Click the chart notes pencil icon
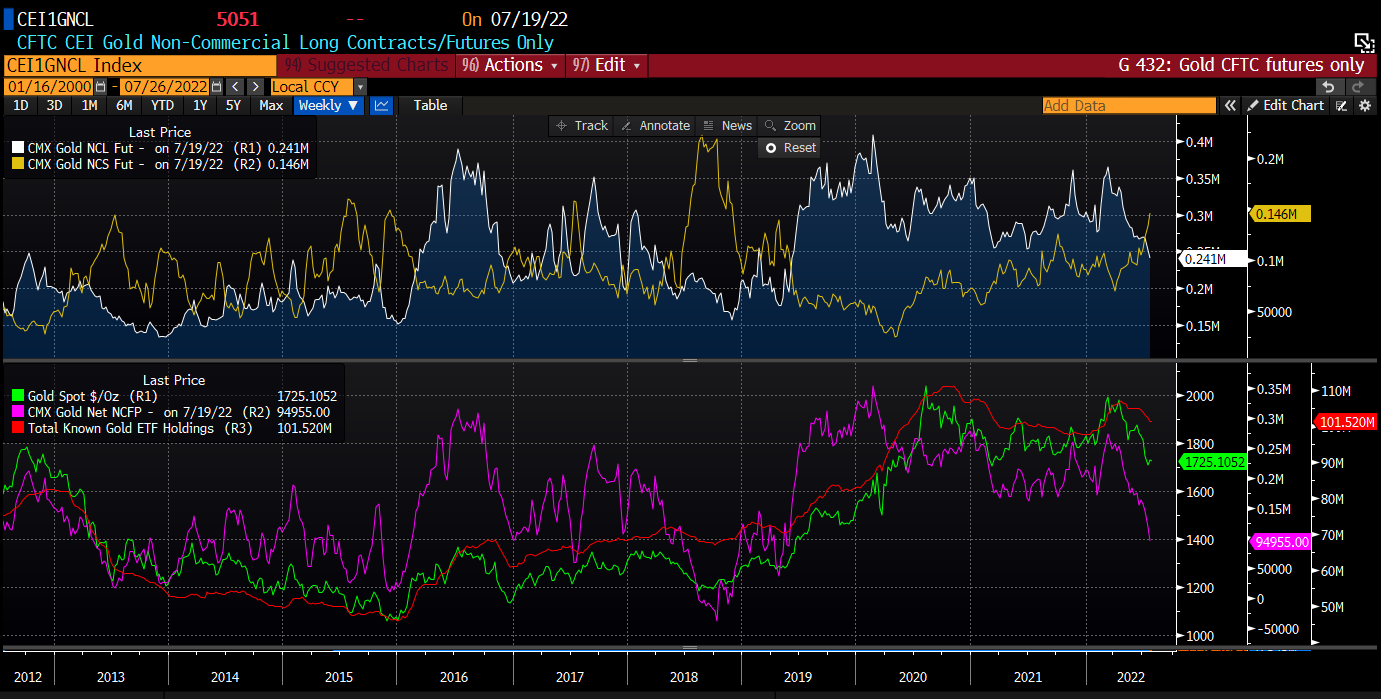This screenshot has width=1381, height=699. 1342,106
